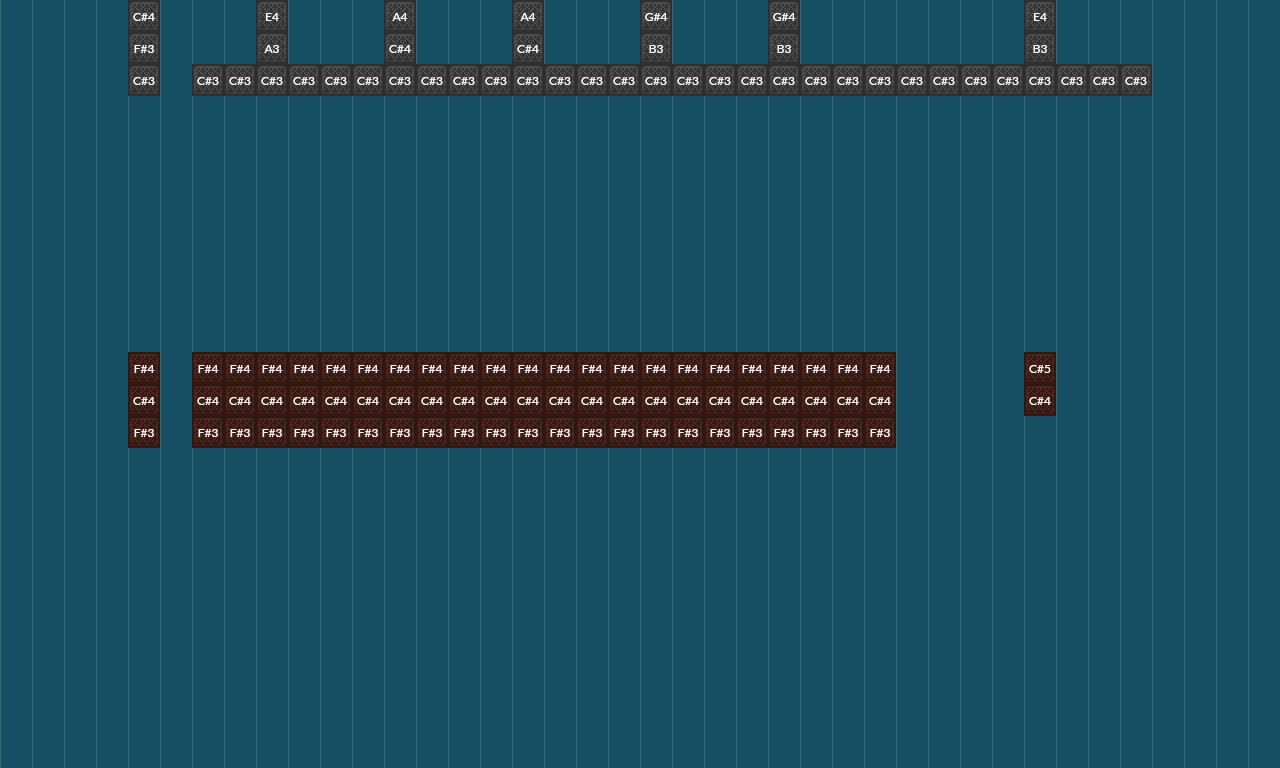Image resolution: width=1280 pixels, height=768 pixels.
Task: Select the B3 note below the first G#4
Action: point(655,48)
